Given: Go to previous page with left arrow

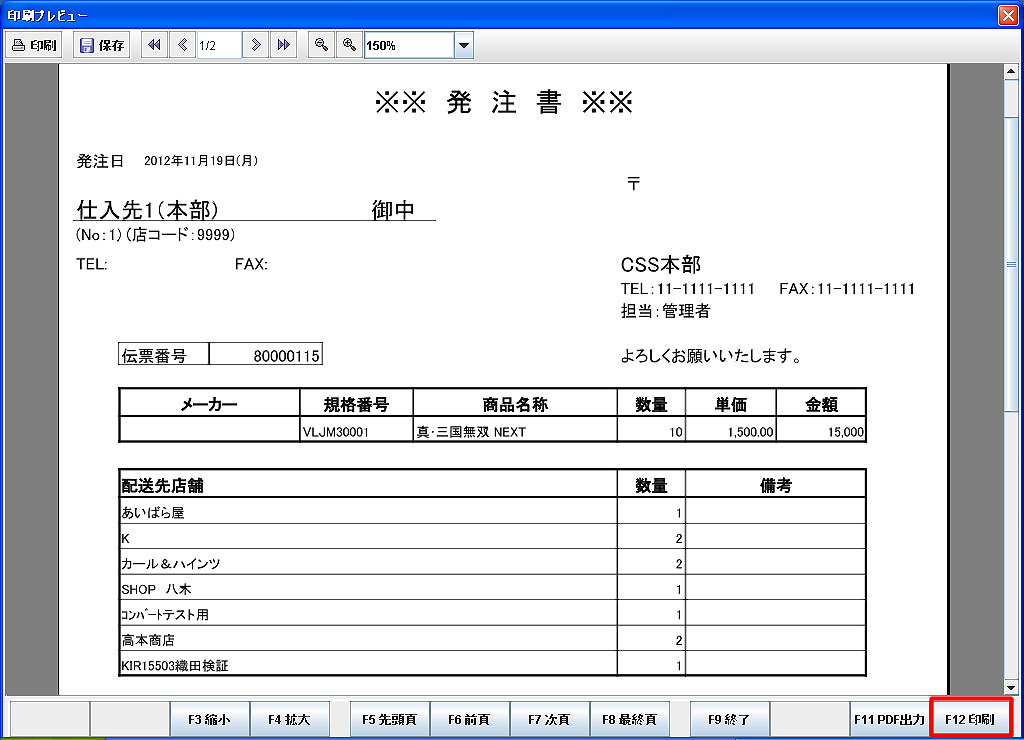Looking at the screenshot, I should [182, 45].
